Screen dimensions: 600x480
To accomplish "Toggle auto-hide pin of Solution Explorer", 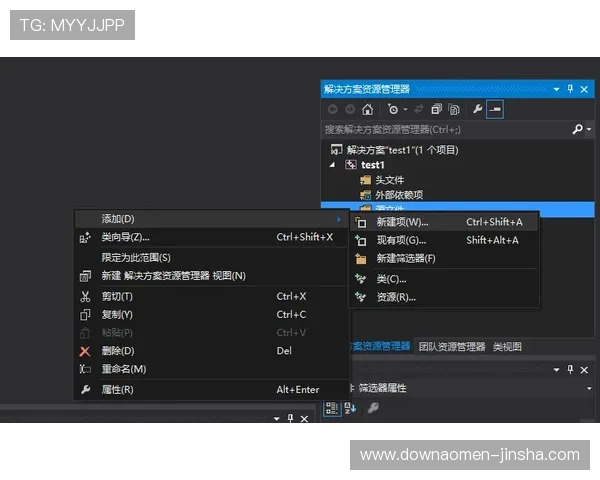I will point(570,89).
